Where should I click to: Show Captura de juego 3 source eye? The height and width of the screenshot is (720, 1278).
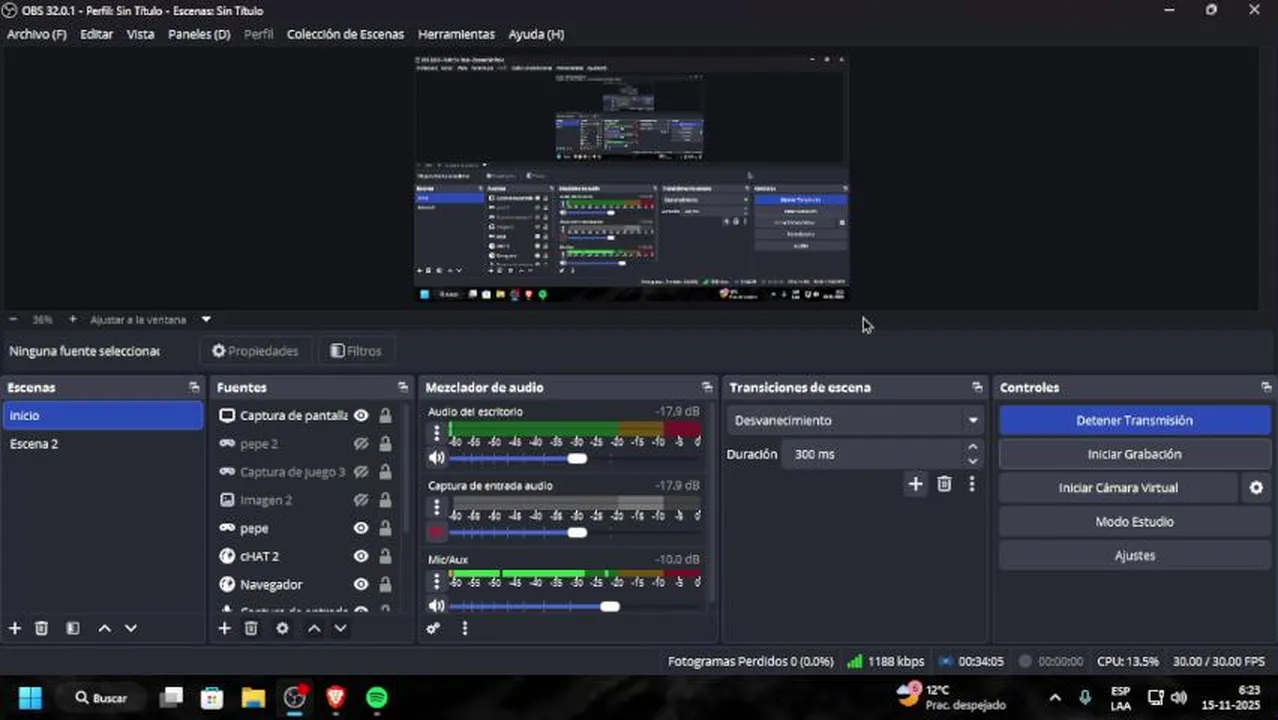point(361,472)
